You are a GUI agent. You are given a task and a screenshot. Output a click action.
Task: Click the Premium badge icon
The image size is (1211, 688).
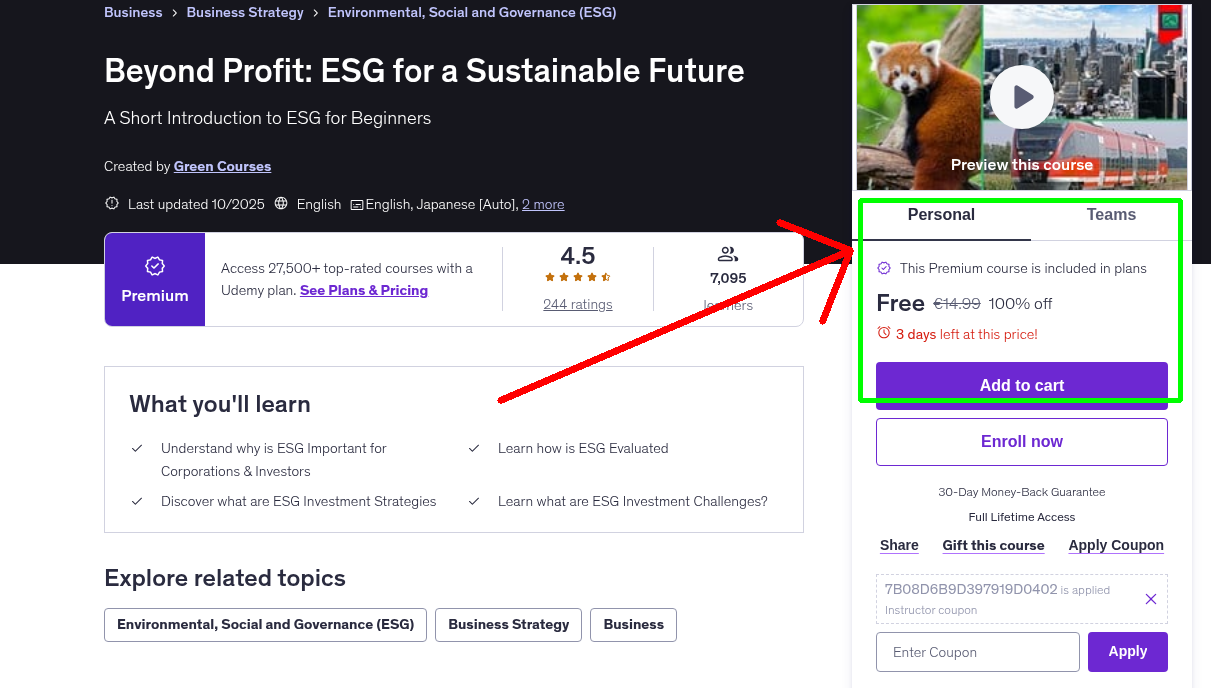[154, 267]
